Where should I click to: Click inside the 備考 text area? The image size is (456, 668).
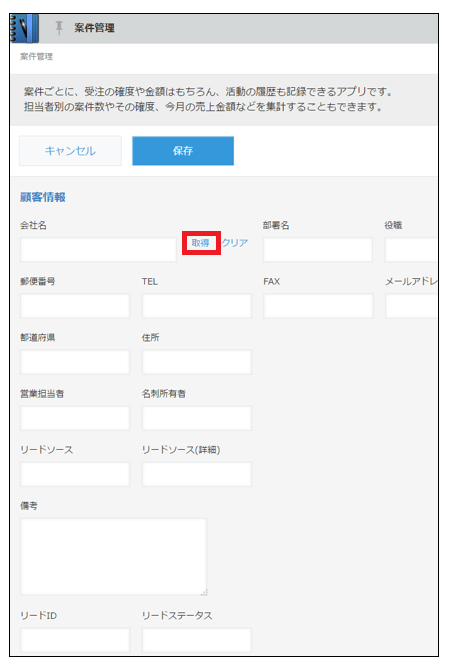(x=114, y=557)
